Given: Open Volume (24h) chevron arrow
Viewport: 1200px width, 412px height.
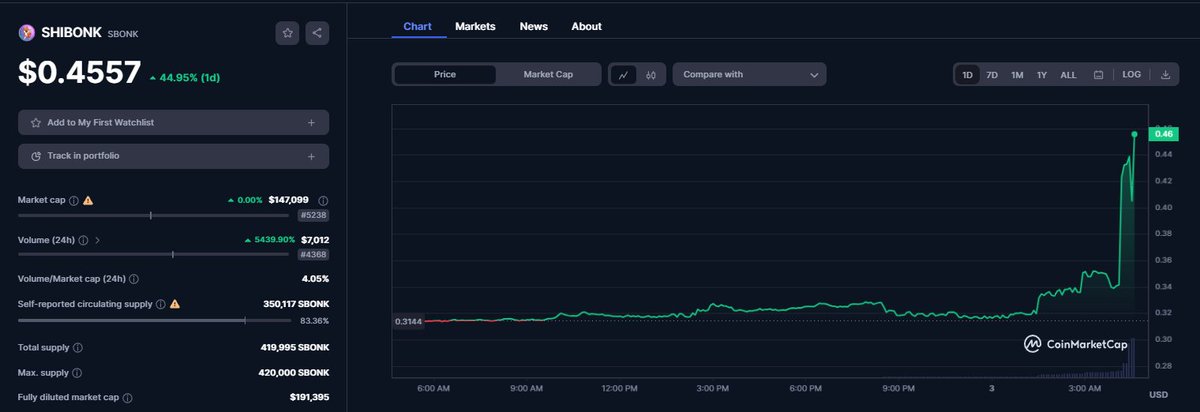Looking at the screenshot, I should (97, 240).
